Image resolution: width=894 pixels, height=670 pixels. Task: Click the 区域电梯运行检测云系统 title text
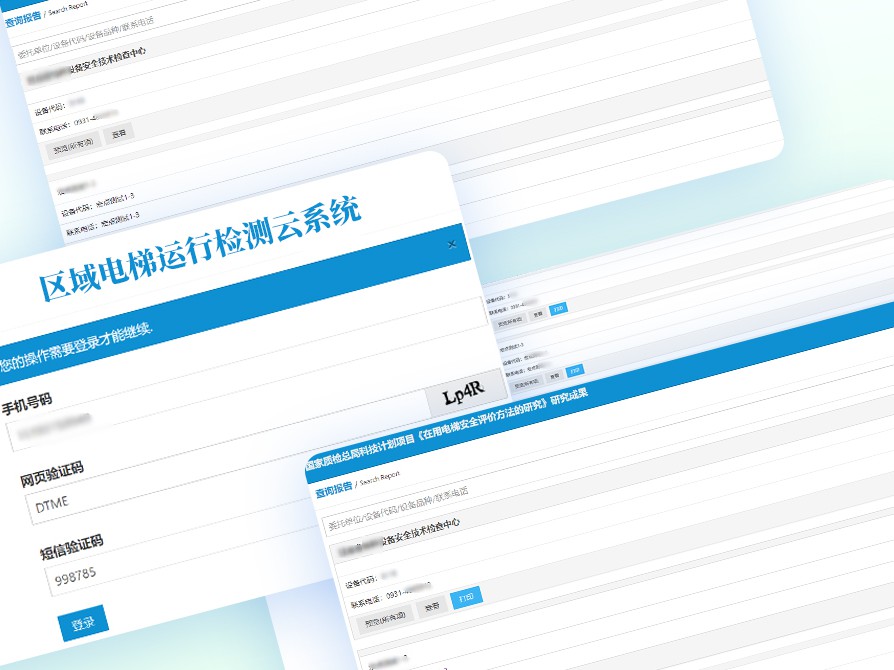point(200,248)
